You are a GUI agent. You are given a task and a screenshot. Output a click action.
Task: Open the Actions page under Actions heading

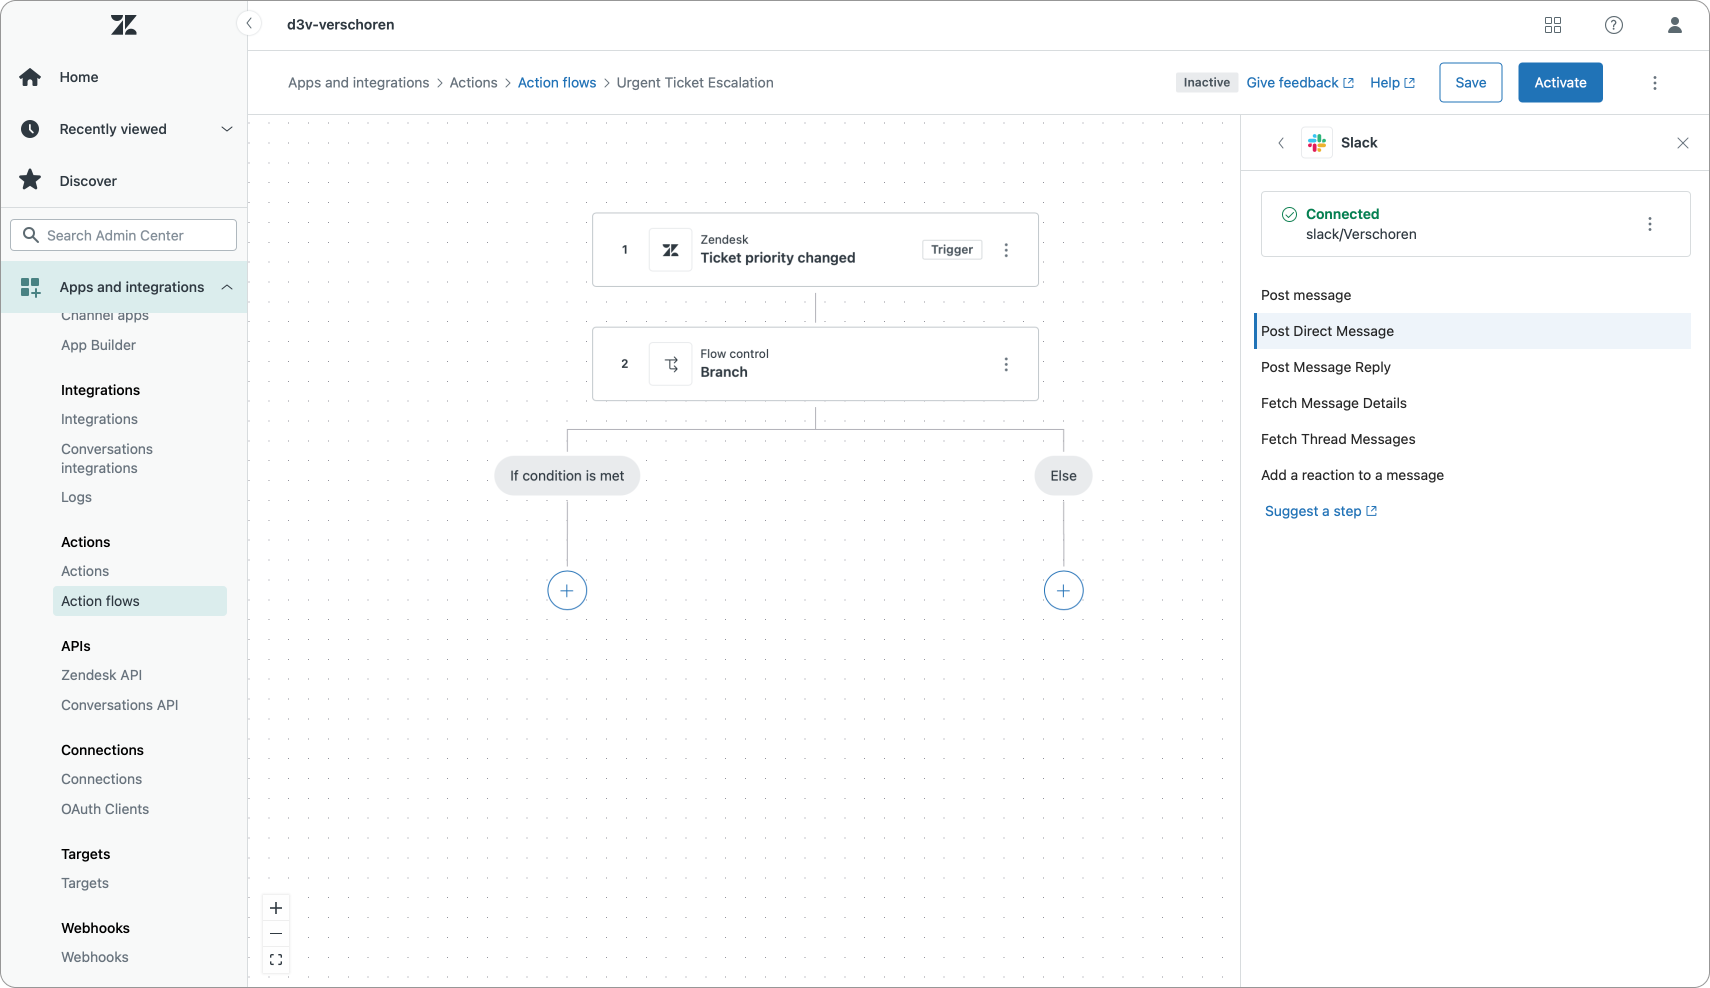tap(85, 571)
